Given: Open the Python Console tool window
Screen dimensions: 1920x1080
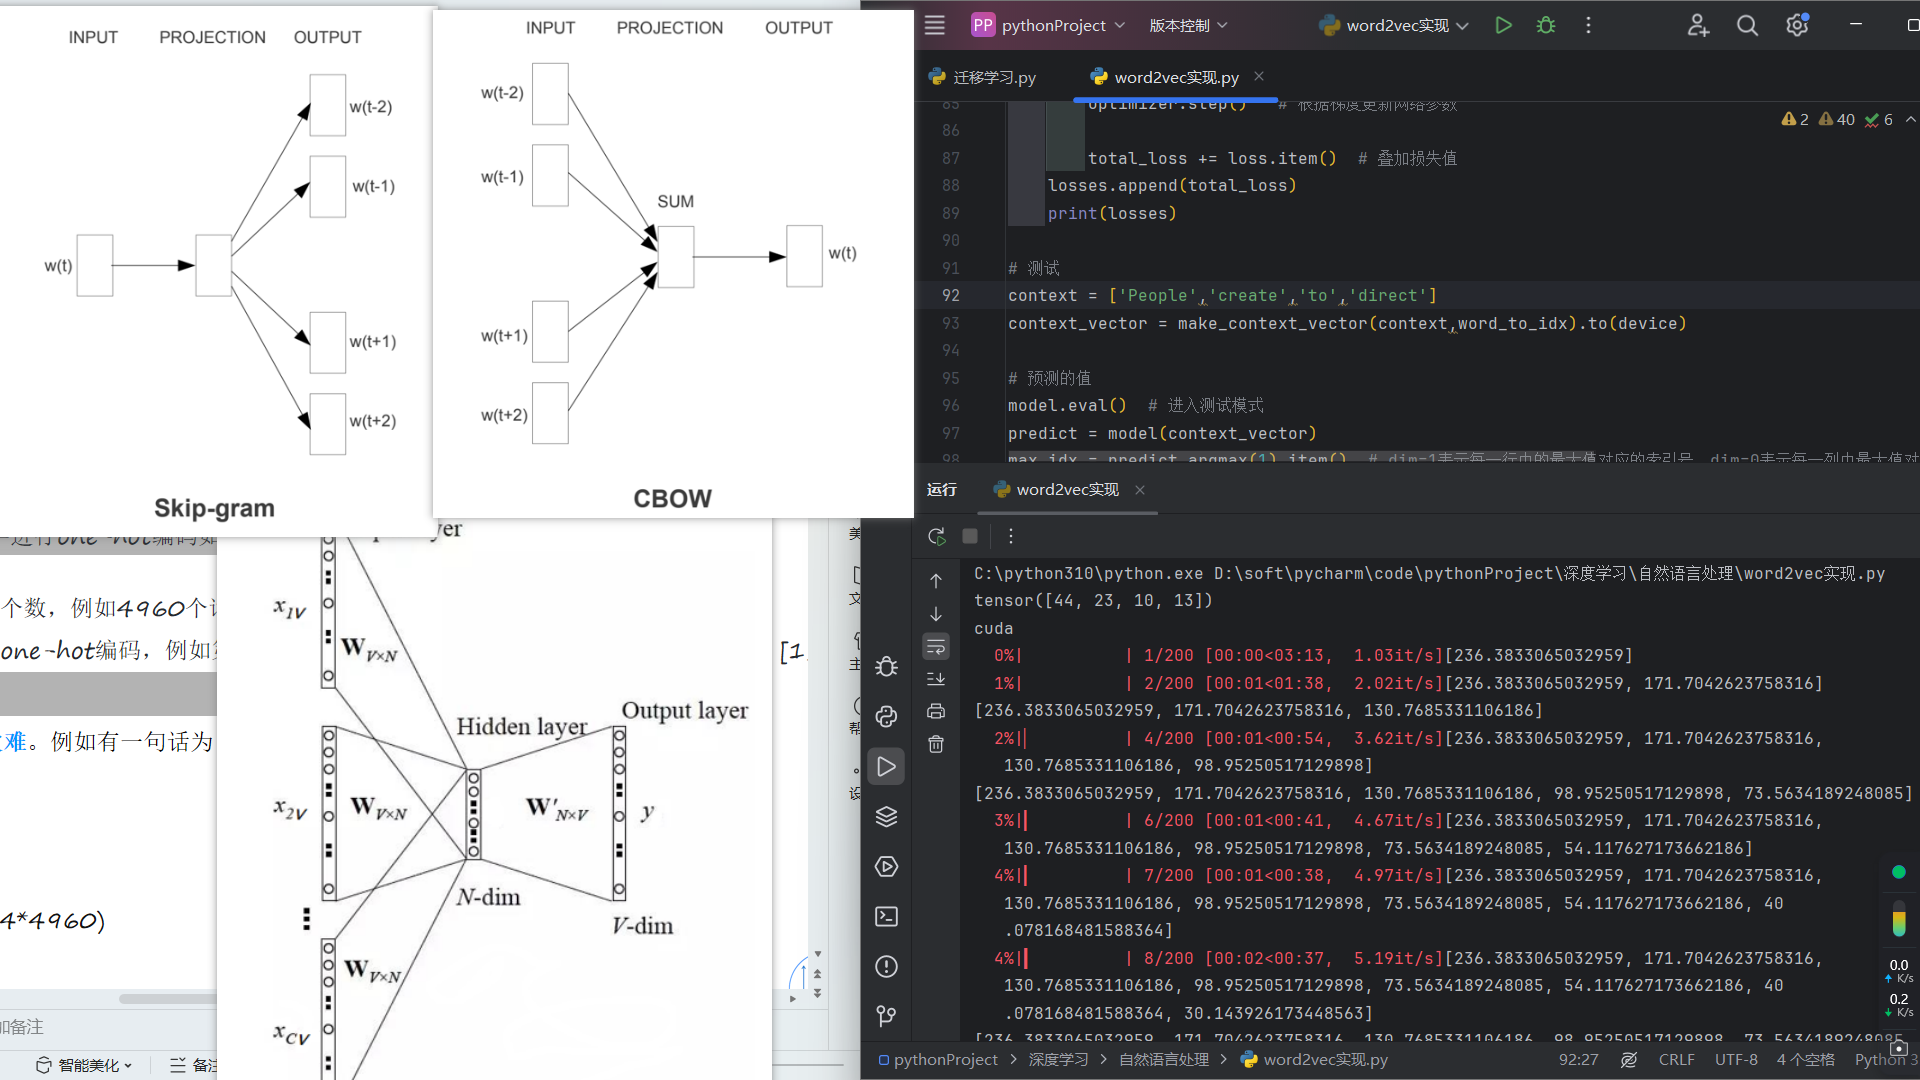Looking at the screenshot, I should click(x=886, y=717).
